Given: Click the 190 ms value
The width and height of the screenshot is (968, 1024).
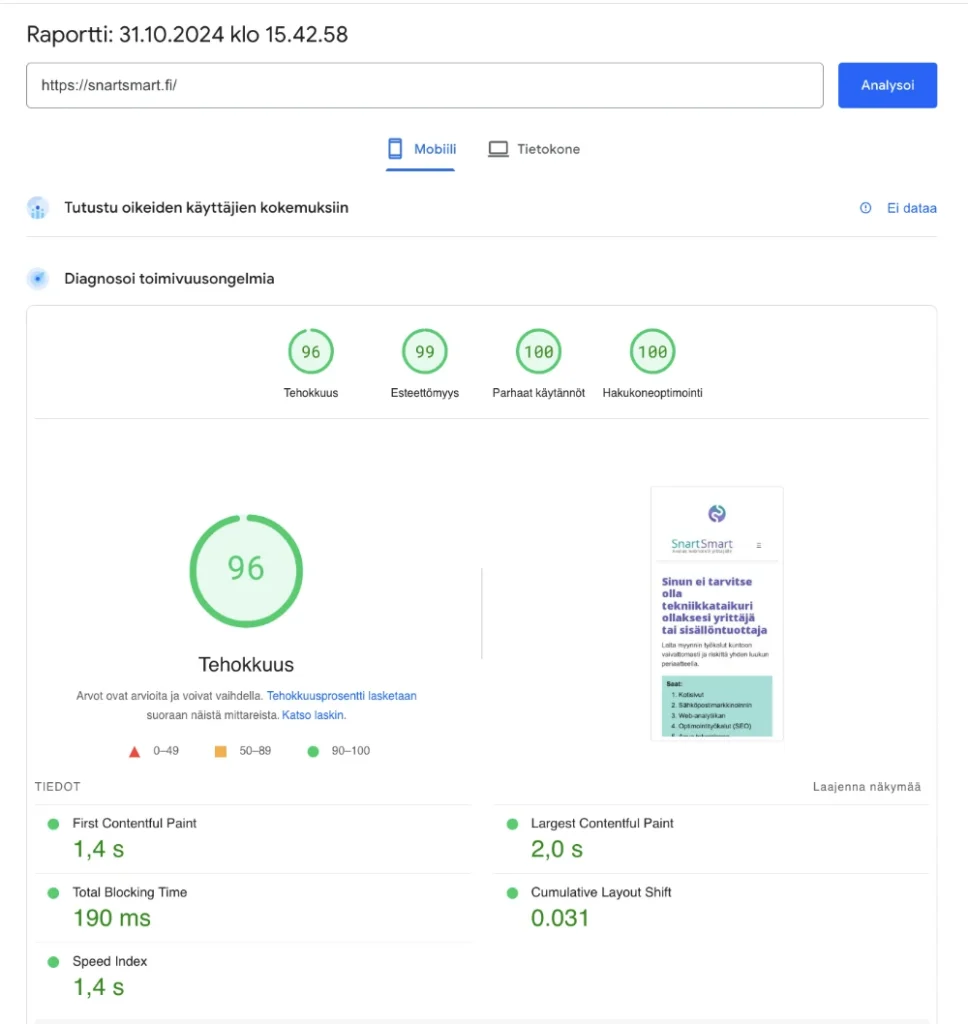Looking at the screenshot, I should point(112,918).
